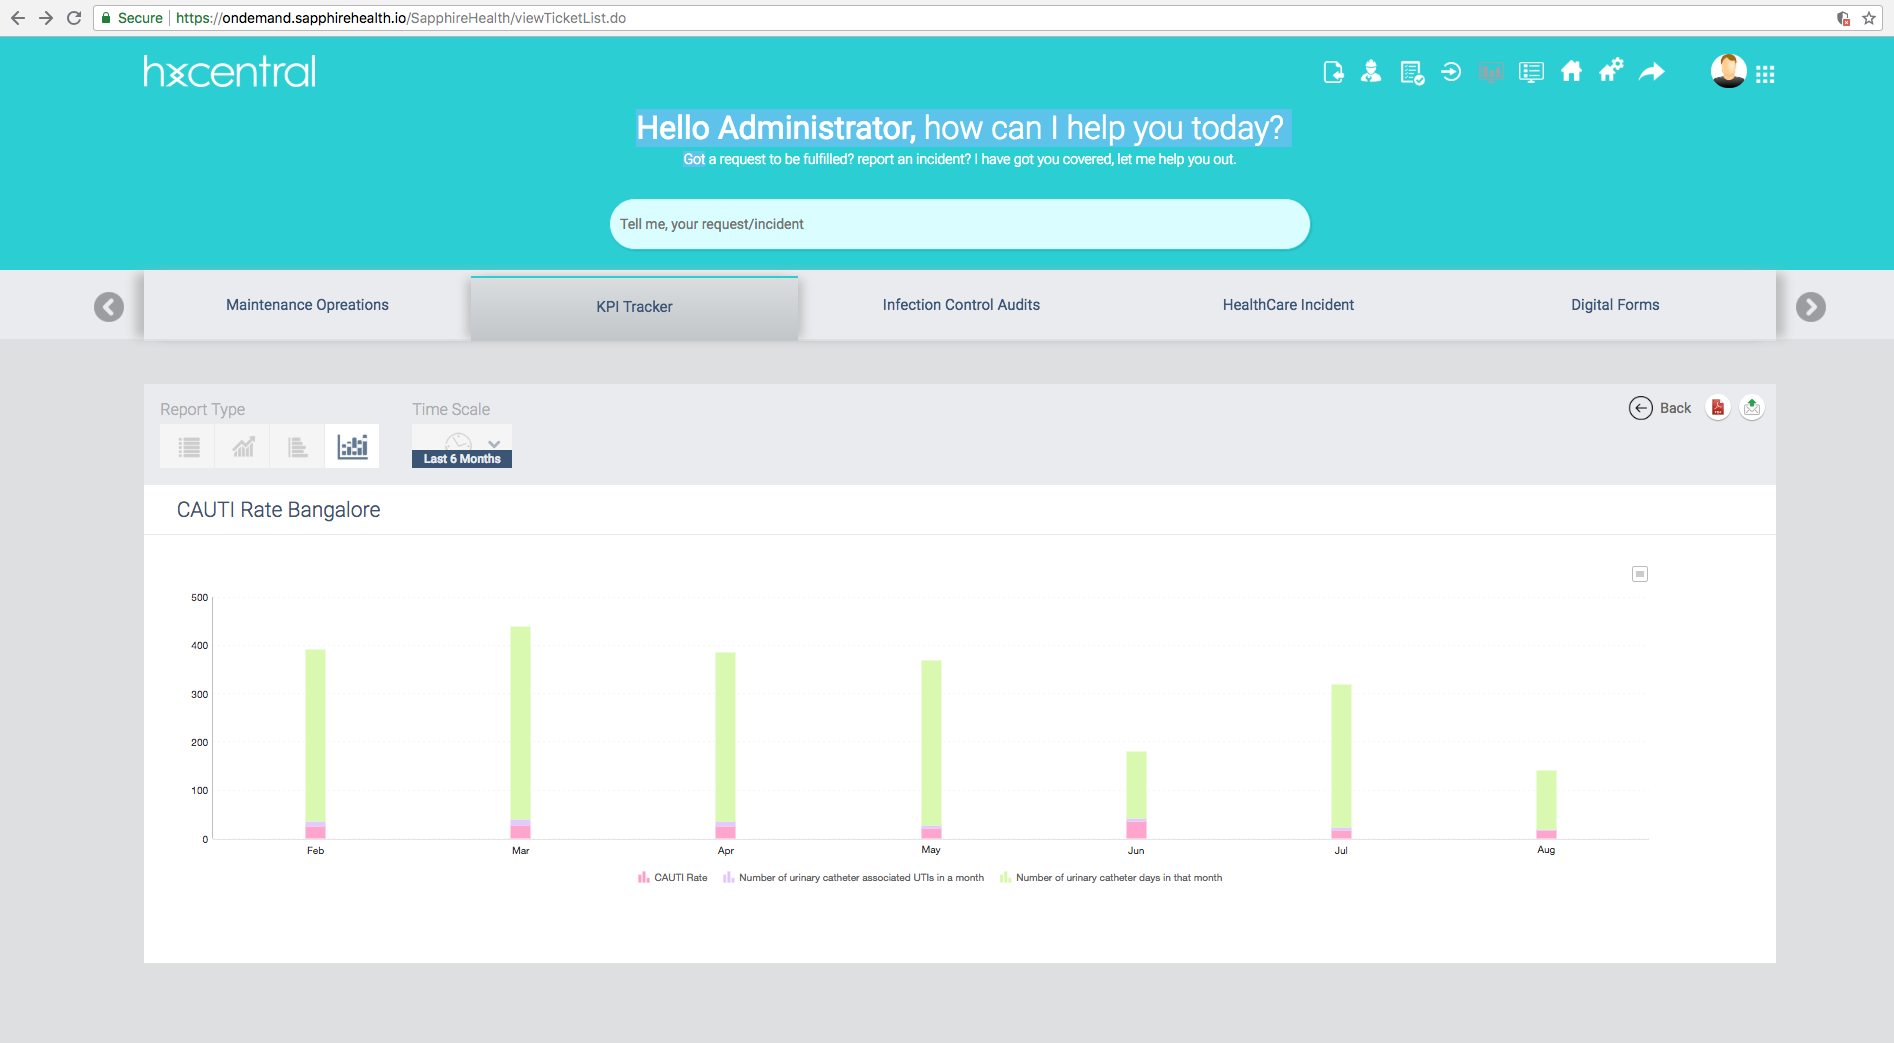
Task: Select the stacked column chart report type
Action: tap(352, 447)
